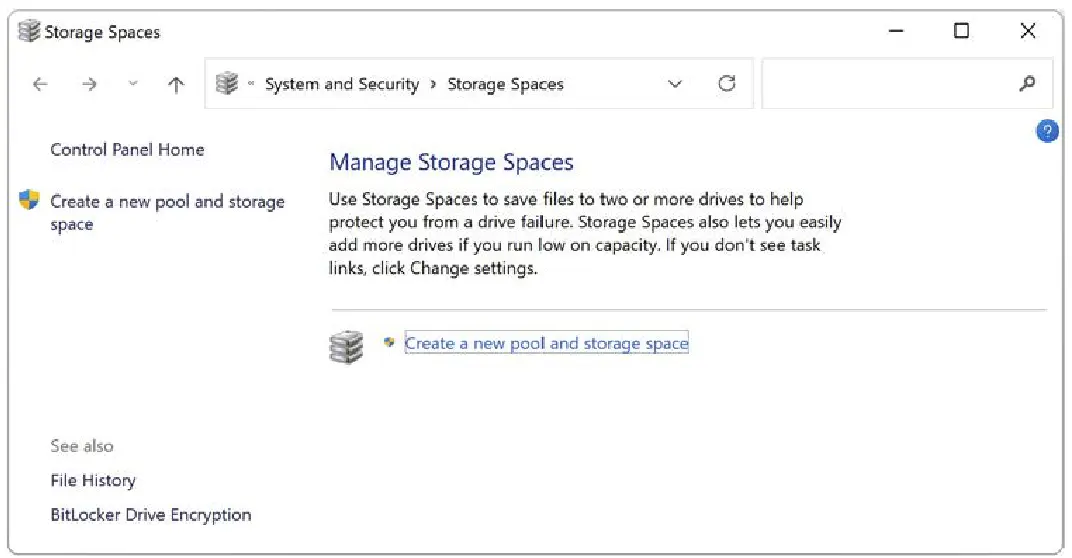Click the Forward navigation arrow
The height and width of the screenshot is (558, 1072).
coord(90,85)
